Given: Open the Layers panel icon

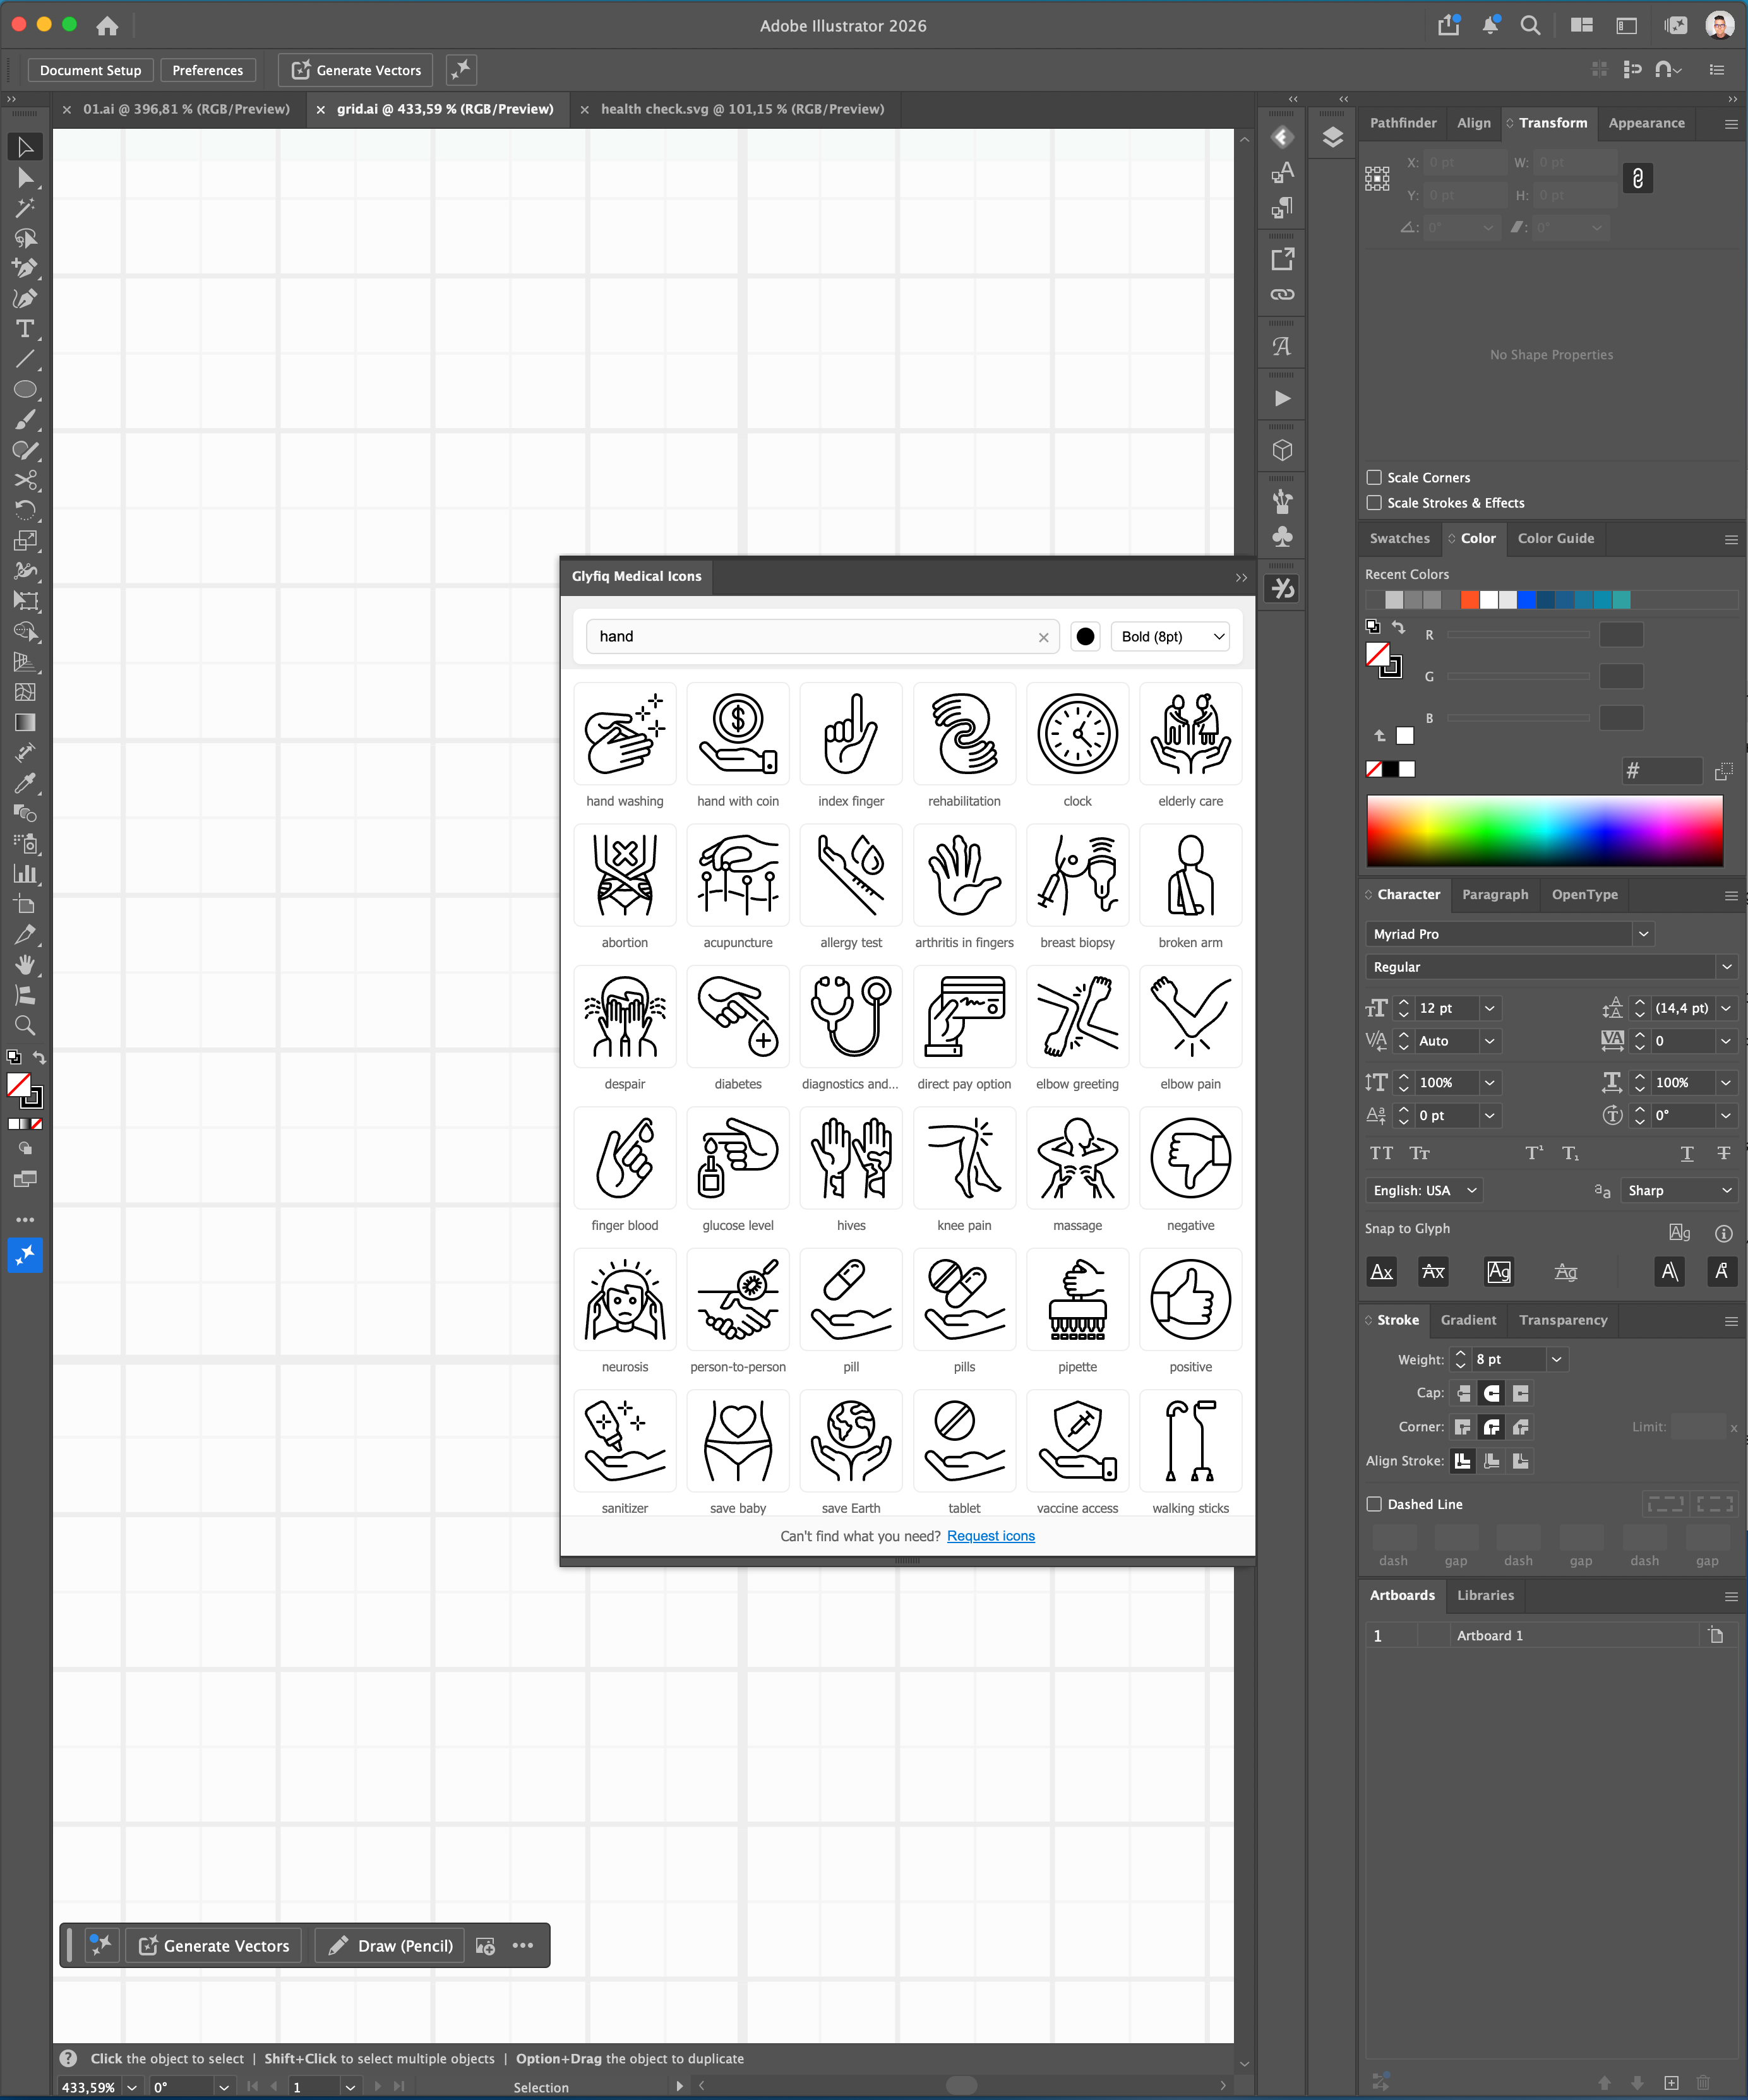Looking at the screenshot, I should pos(1332,137).
